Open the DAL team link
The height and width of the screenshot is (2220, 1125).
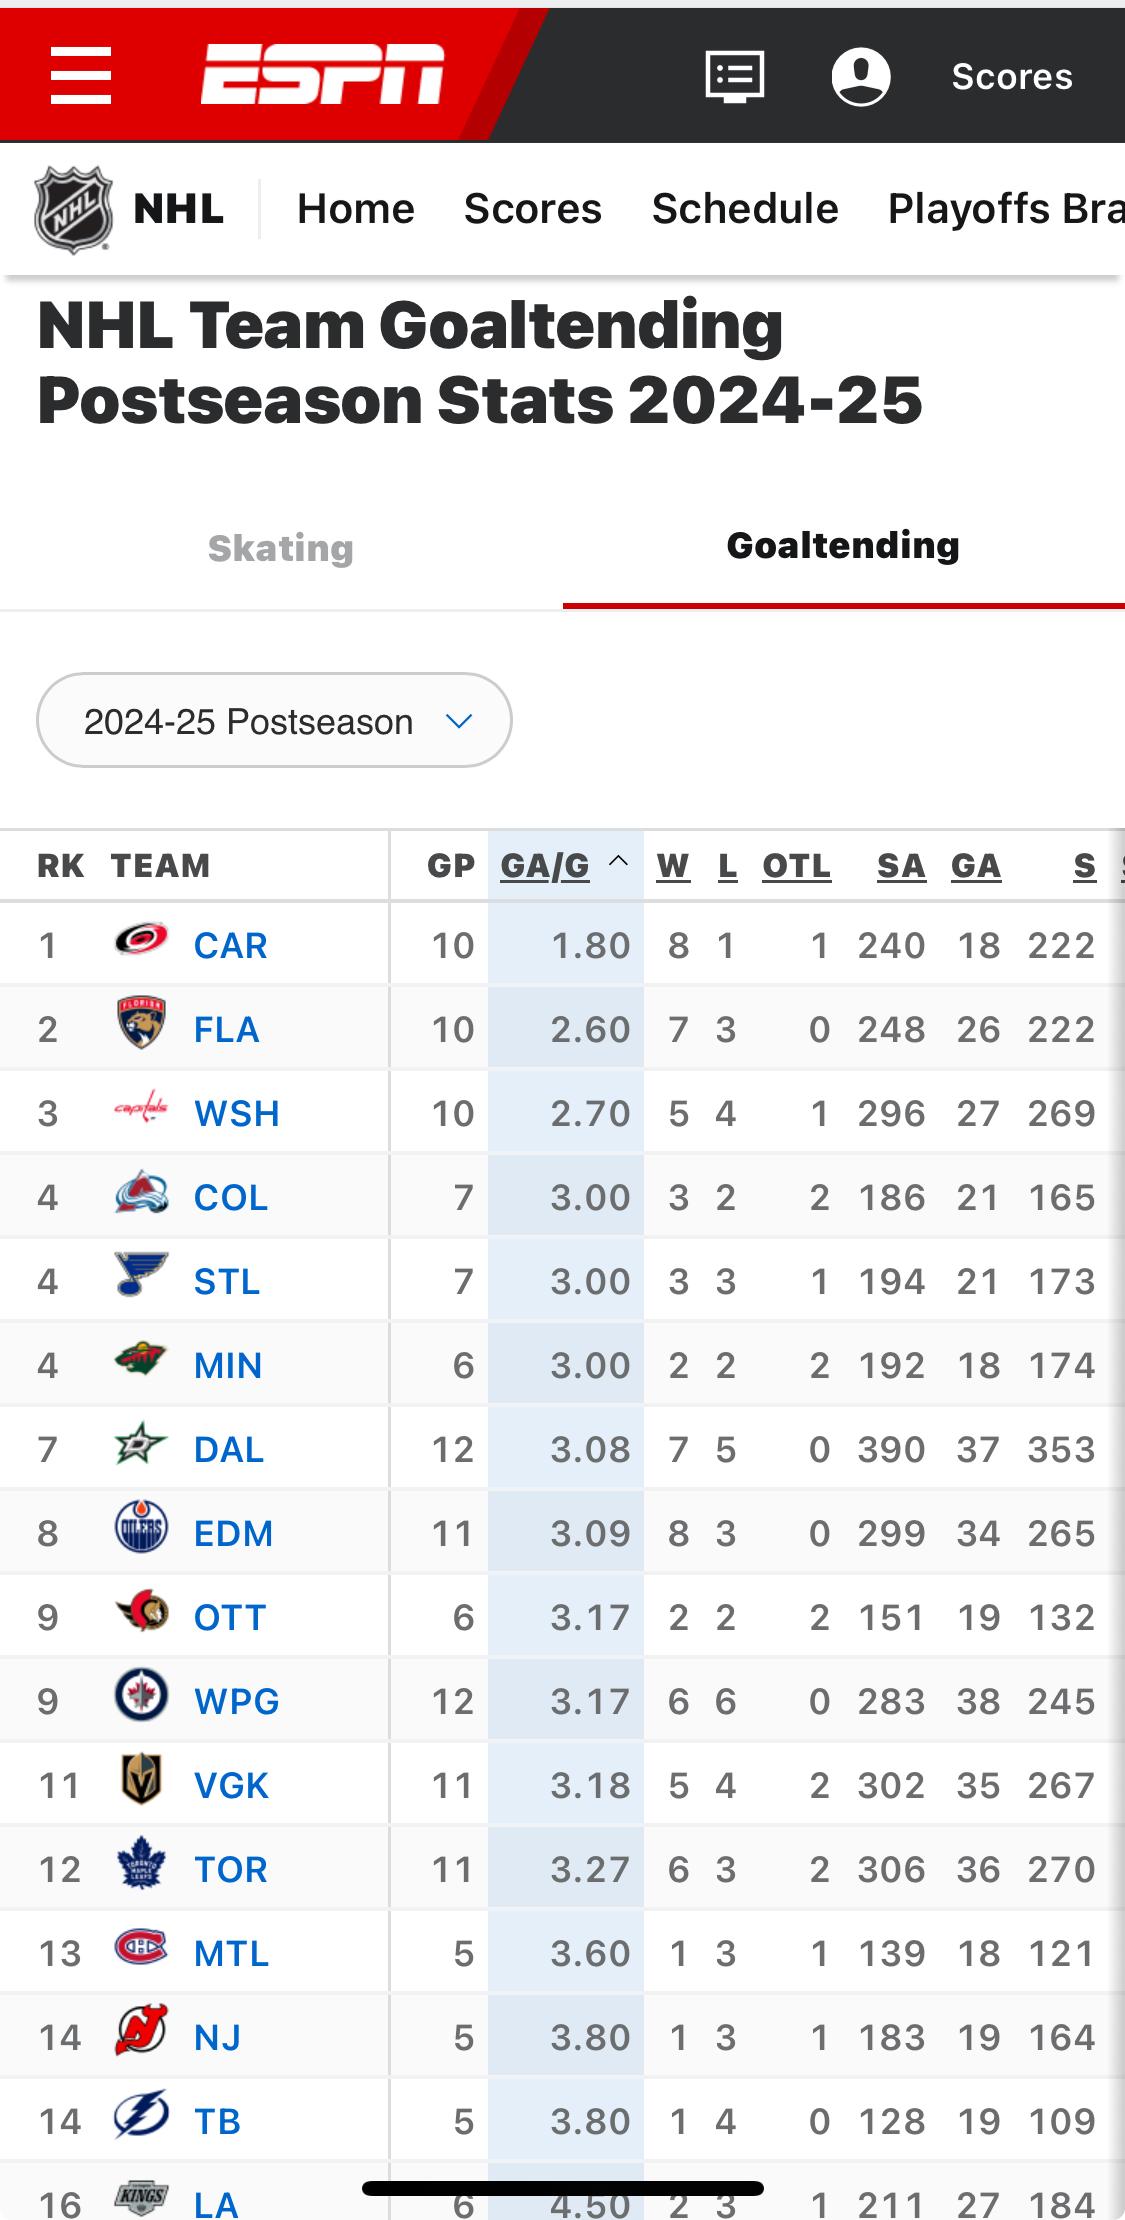tap(229, 1449)
